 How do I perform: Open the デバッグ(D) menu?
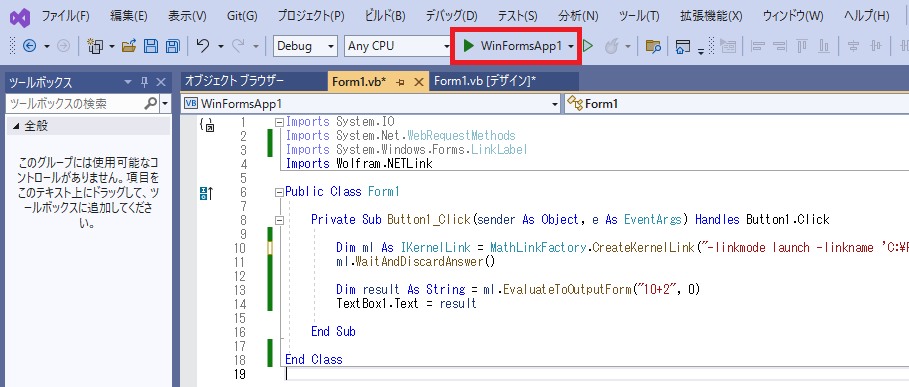pyautogui.click(x=452, y=16)
